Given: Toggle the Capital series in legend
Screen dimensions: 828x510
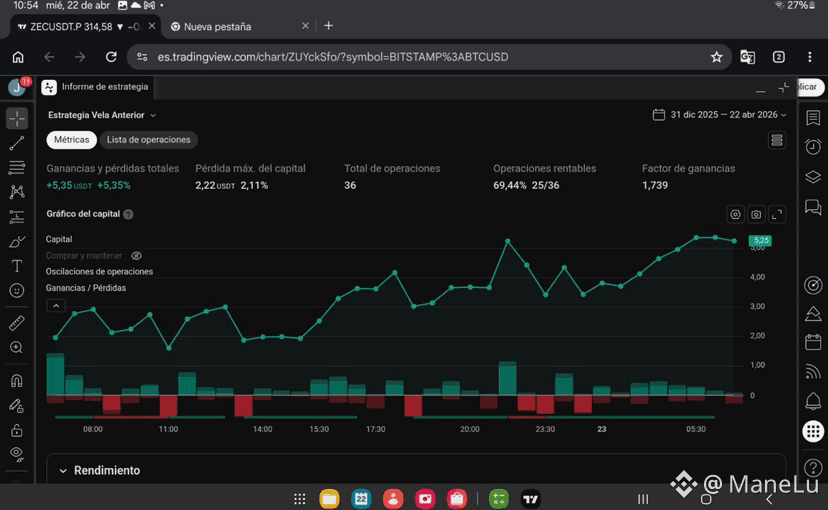Looking at the screenshot, I should (x=59, y=239).
